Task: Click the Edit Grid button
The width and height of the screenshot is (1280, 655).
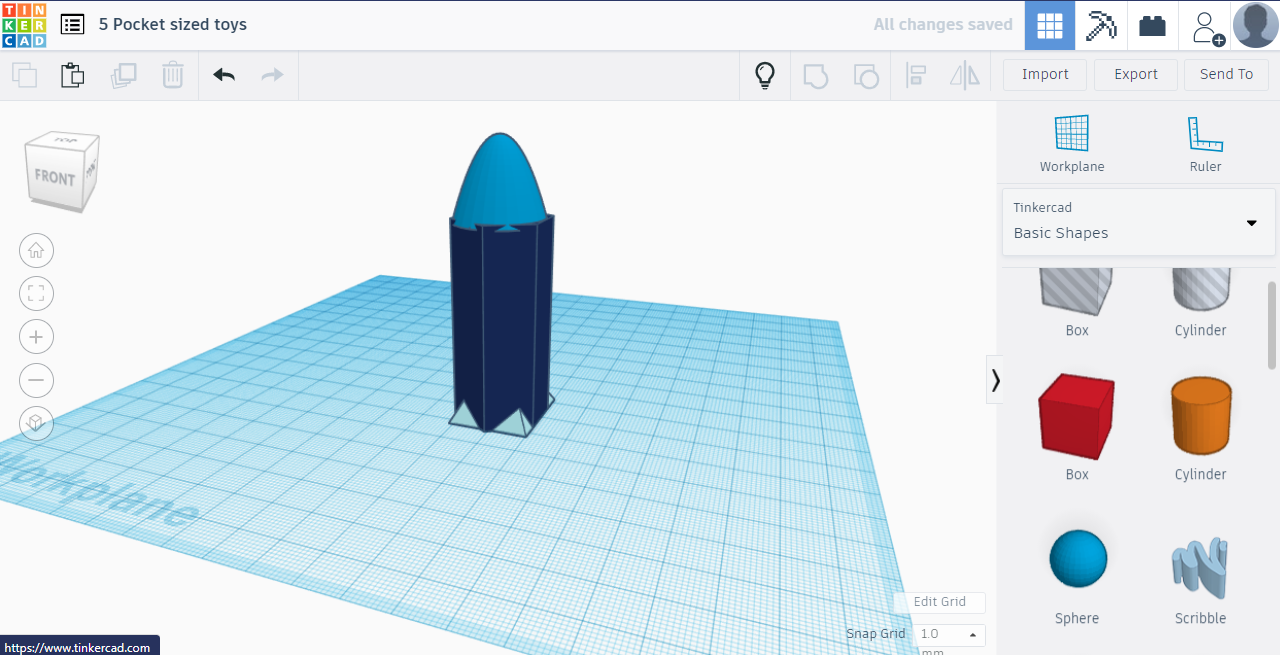Action: tap(940, 602)
